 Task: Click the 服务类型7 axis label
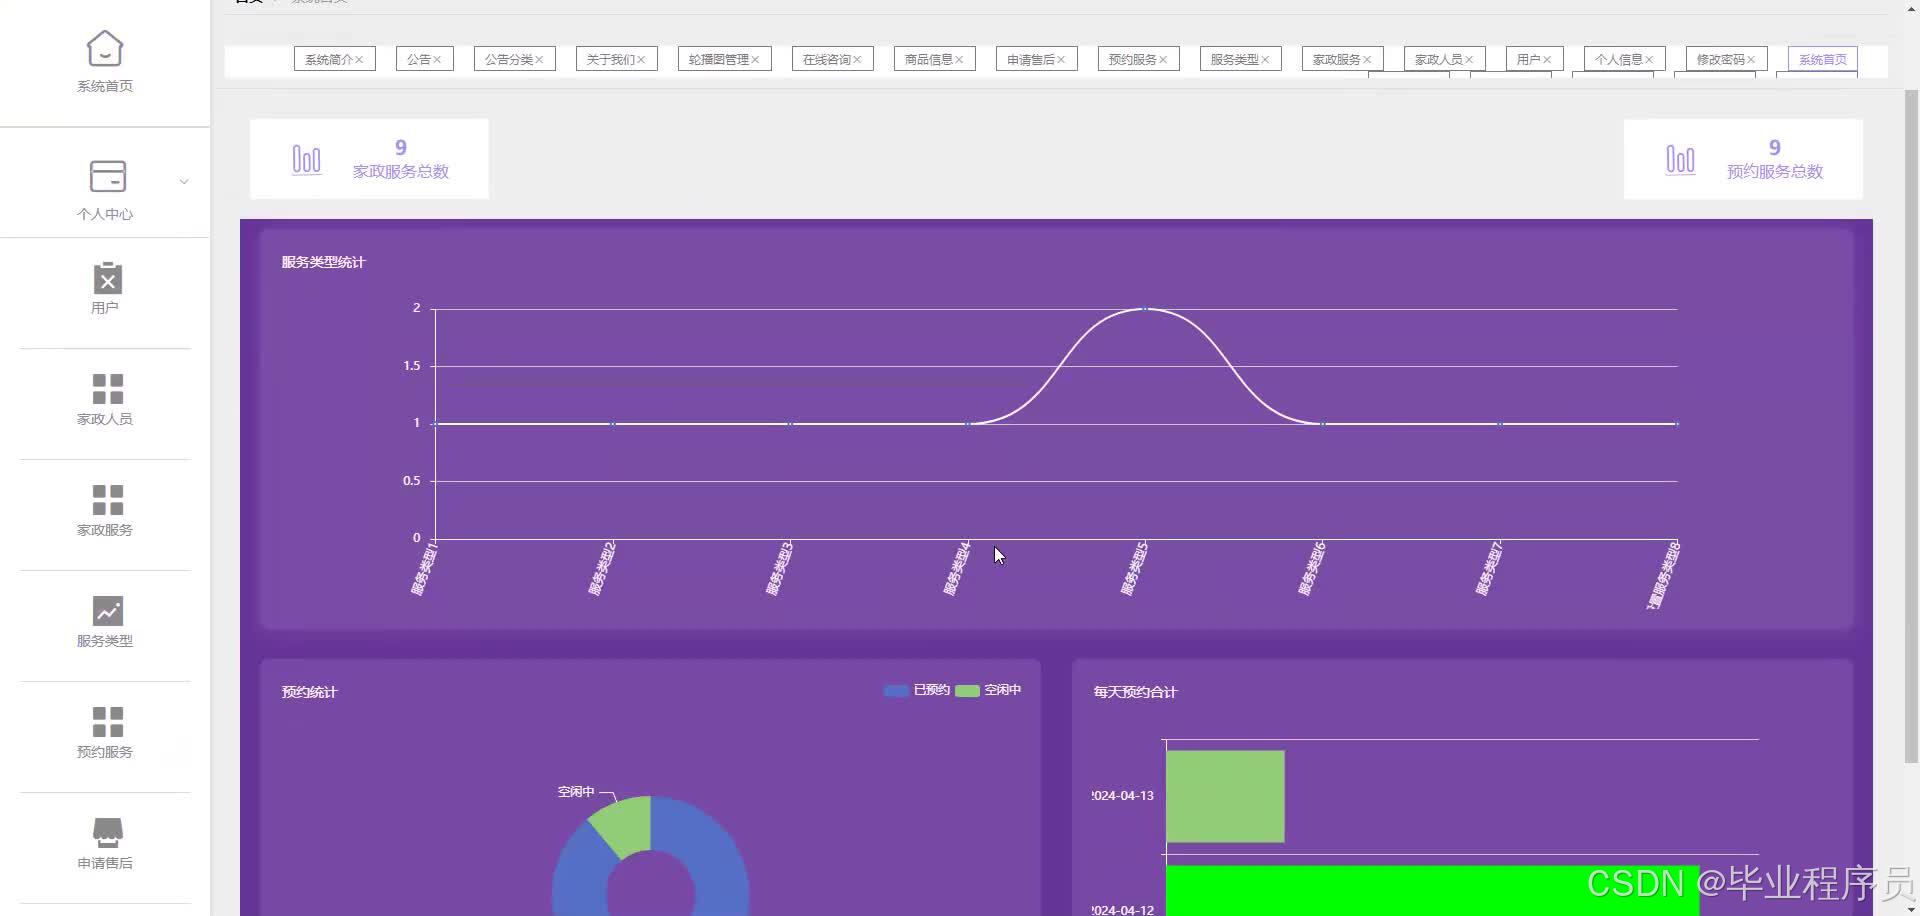[x=1489, y=569]
